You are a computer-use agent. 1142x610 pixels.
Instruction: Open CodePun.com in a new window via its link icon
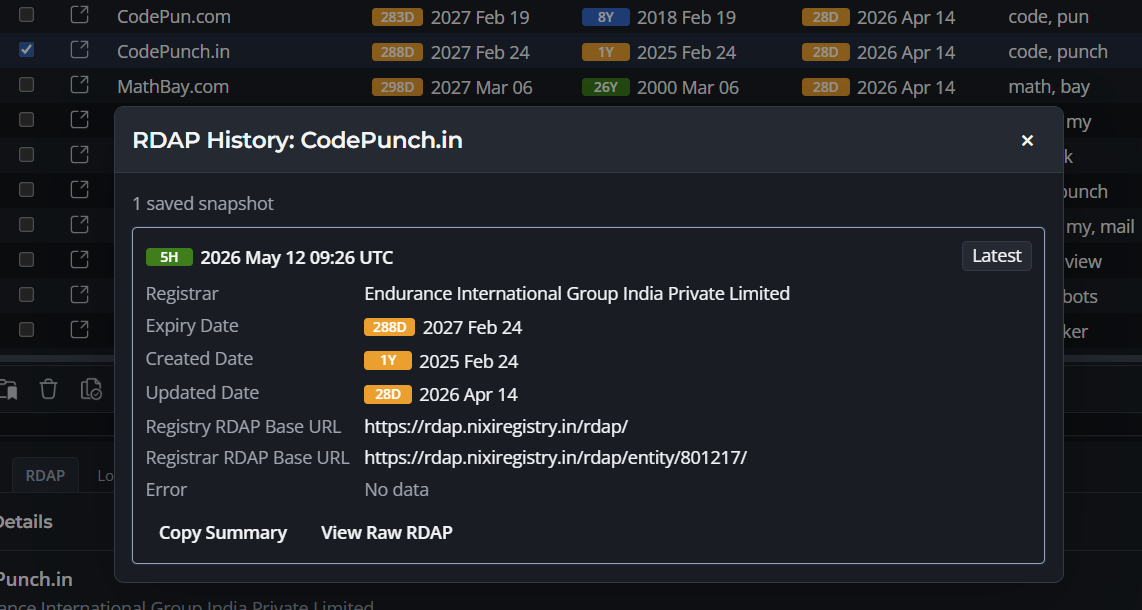(x=79, y=15)
